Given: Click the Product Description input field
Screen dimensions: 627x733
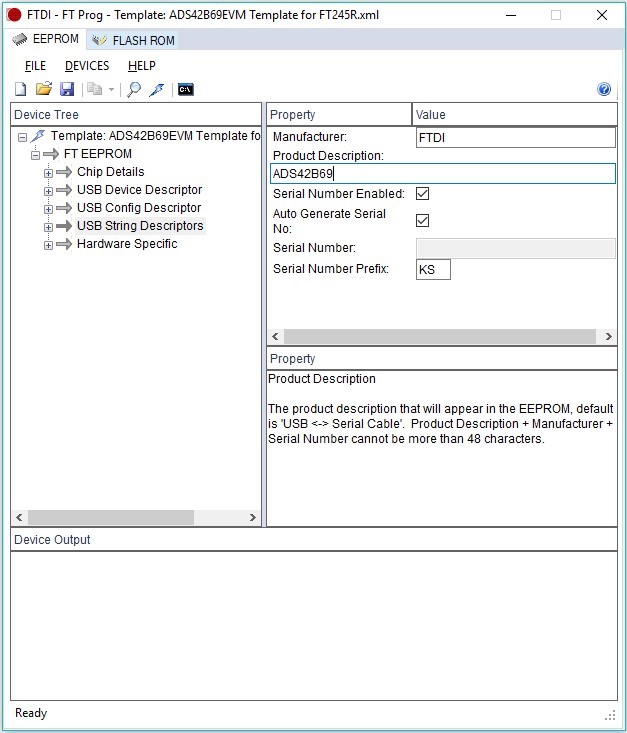Looking at the screenshot, I should click(x=443, y=173).
